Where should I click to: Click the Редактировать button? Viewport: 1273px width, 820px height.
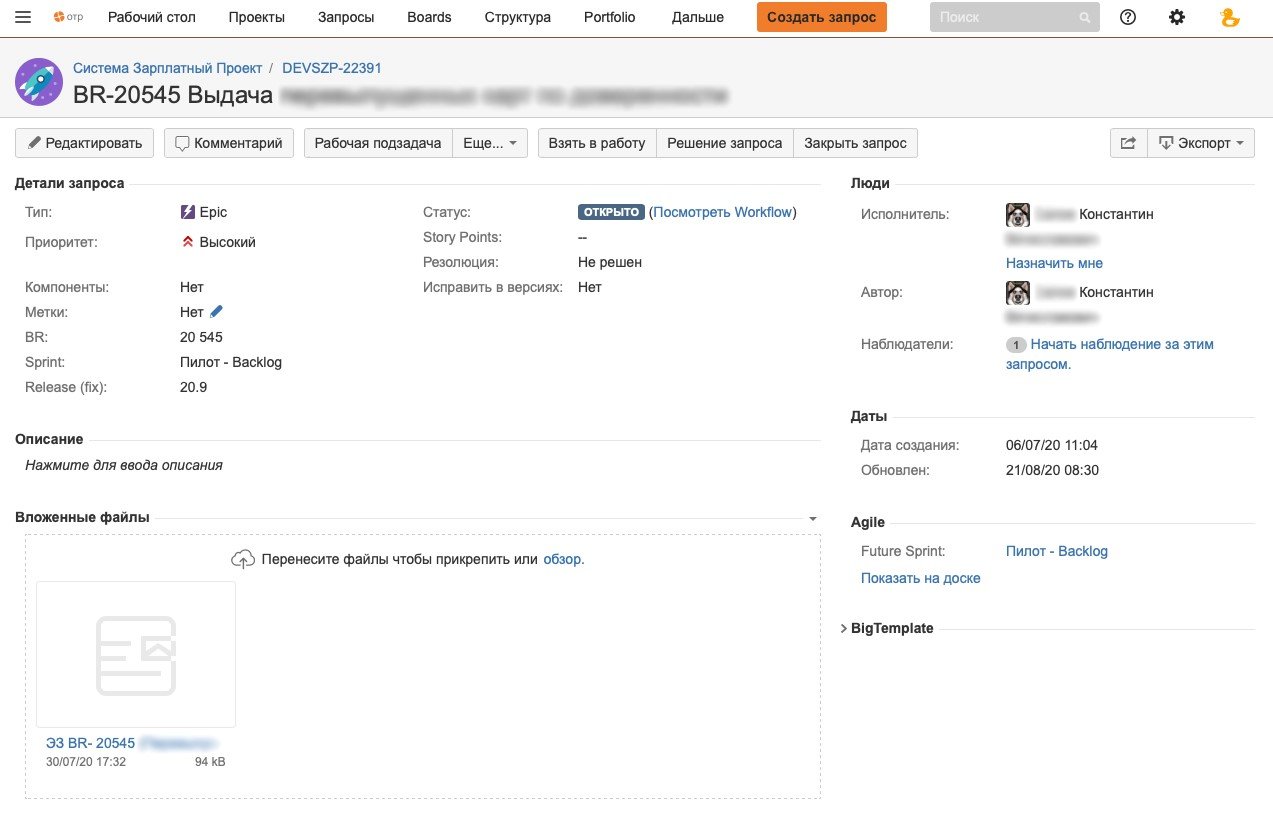pyautogui.click(x=85, y=143)
